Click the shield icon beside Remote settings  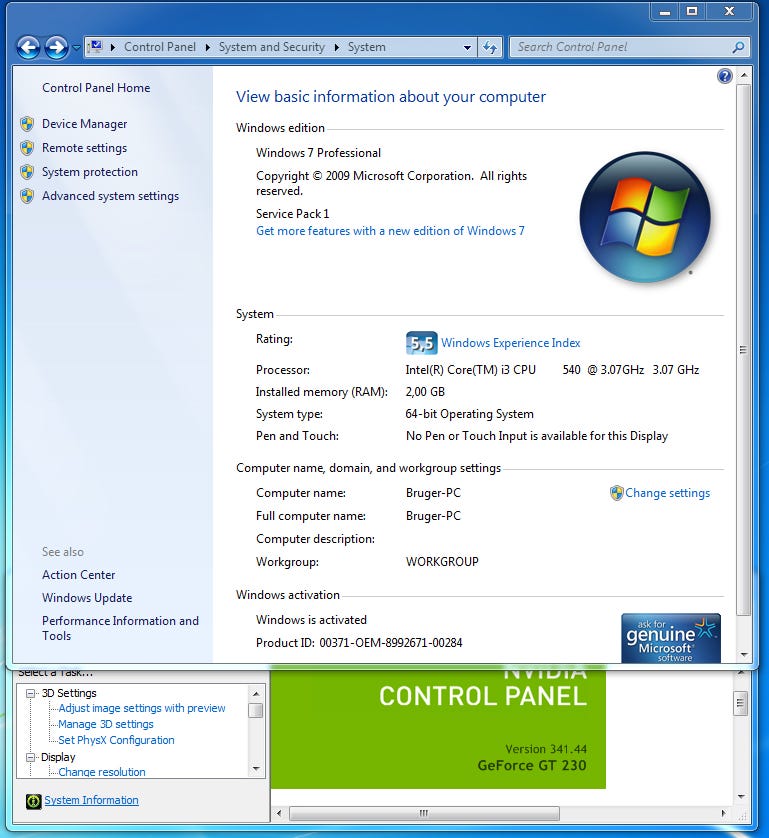click(27, 148)
